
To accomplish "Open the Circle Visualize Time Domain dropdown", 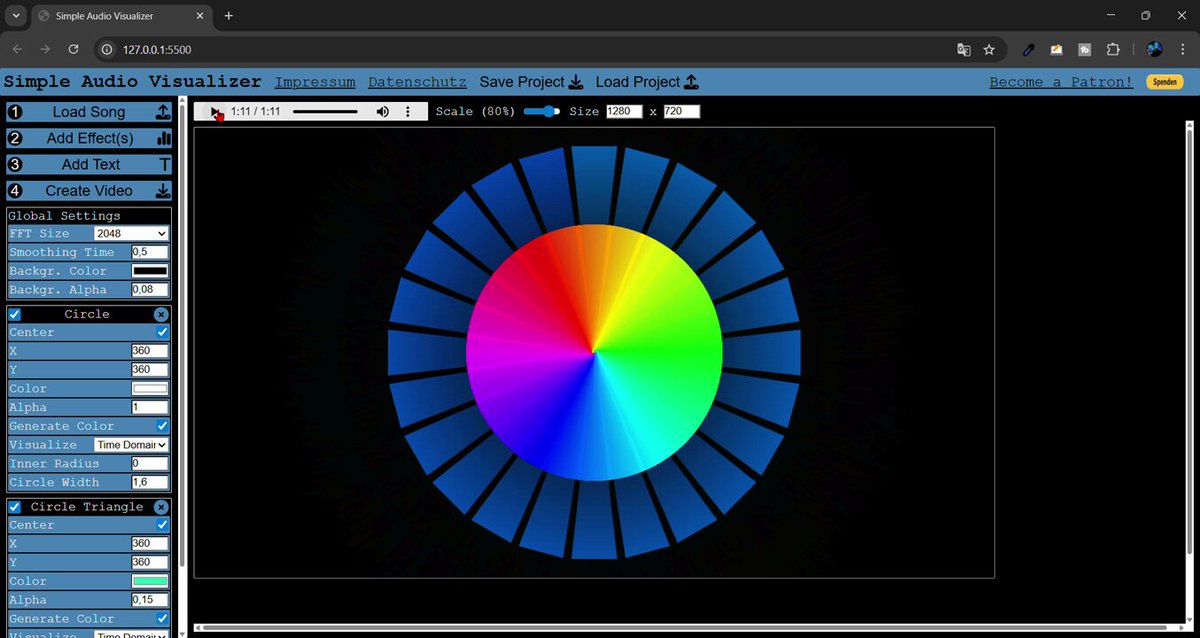I will pos(131,445).
